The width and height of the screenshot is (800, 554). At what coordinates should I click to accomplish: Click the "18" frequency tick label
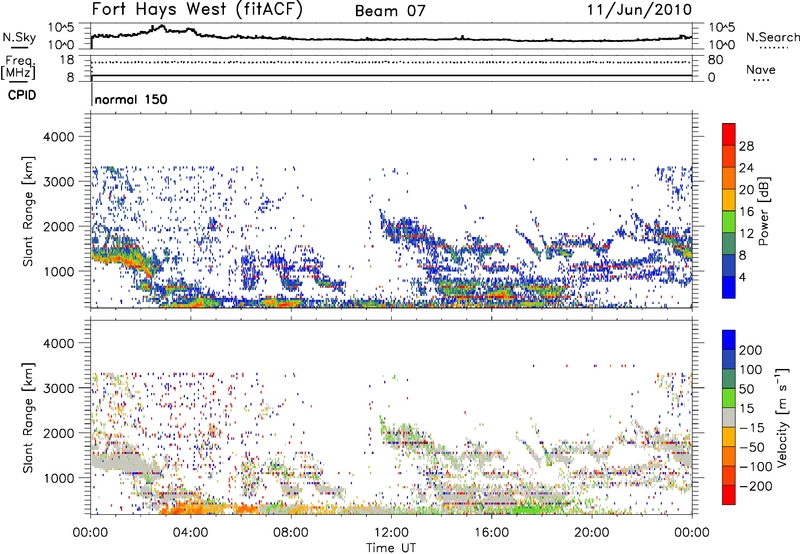[66, 60]
